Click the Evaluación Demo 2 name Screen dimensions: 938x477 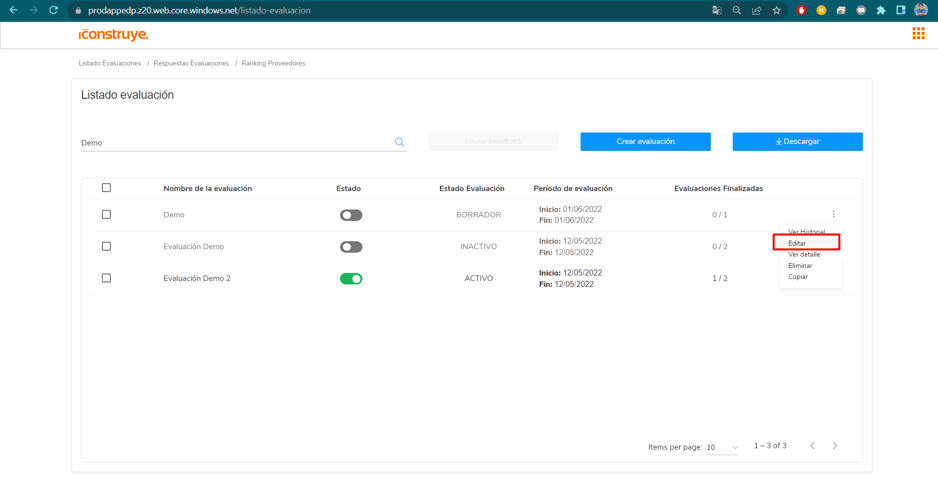pyautogui.click(x=197, y=278)
